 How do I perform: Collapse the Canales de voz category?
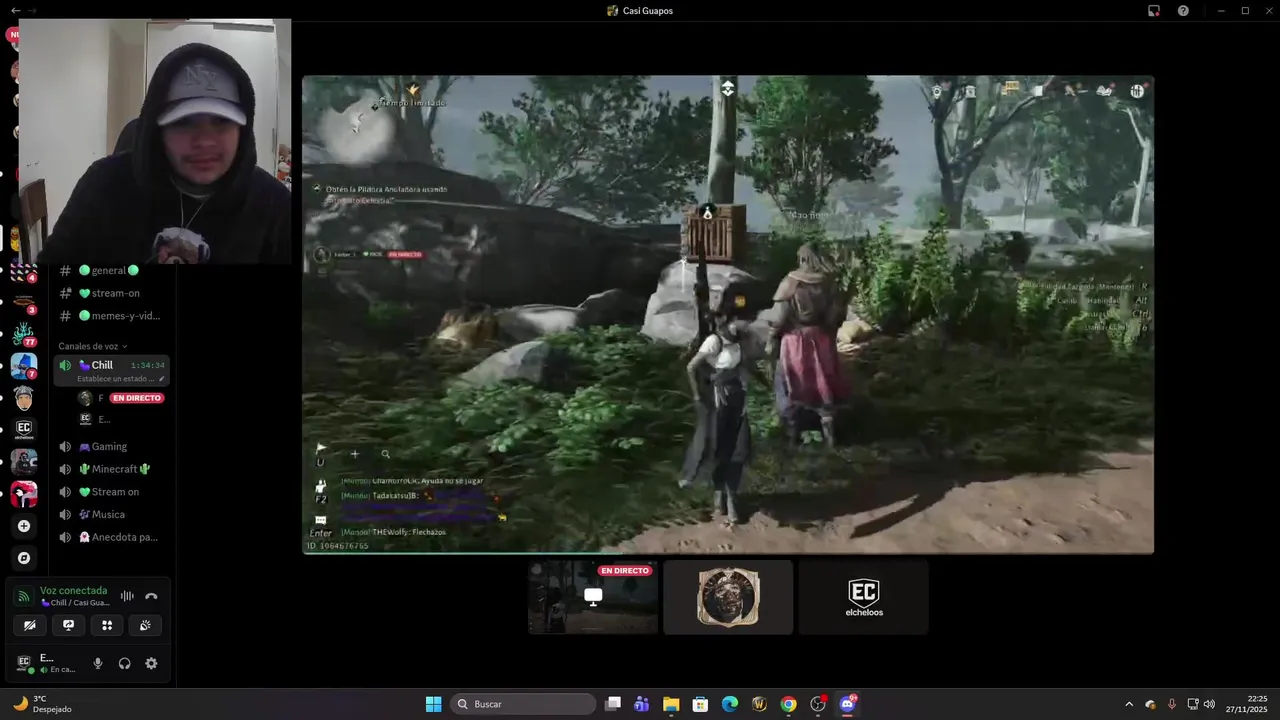tap(92, 346)
